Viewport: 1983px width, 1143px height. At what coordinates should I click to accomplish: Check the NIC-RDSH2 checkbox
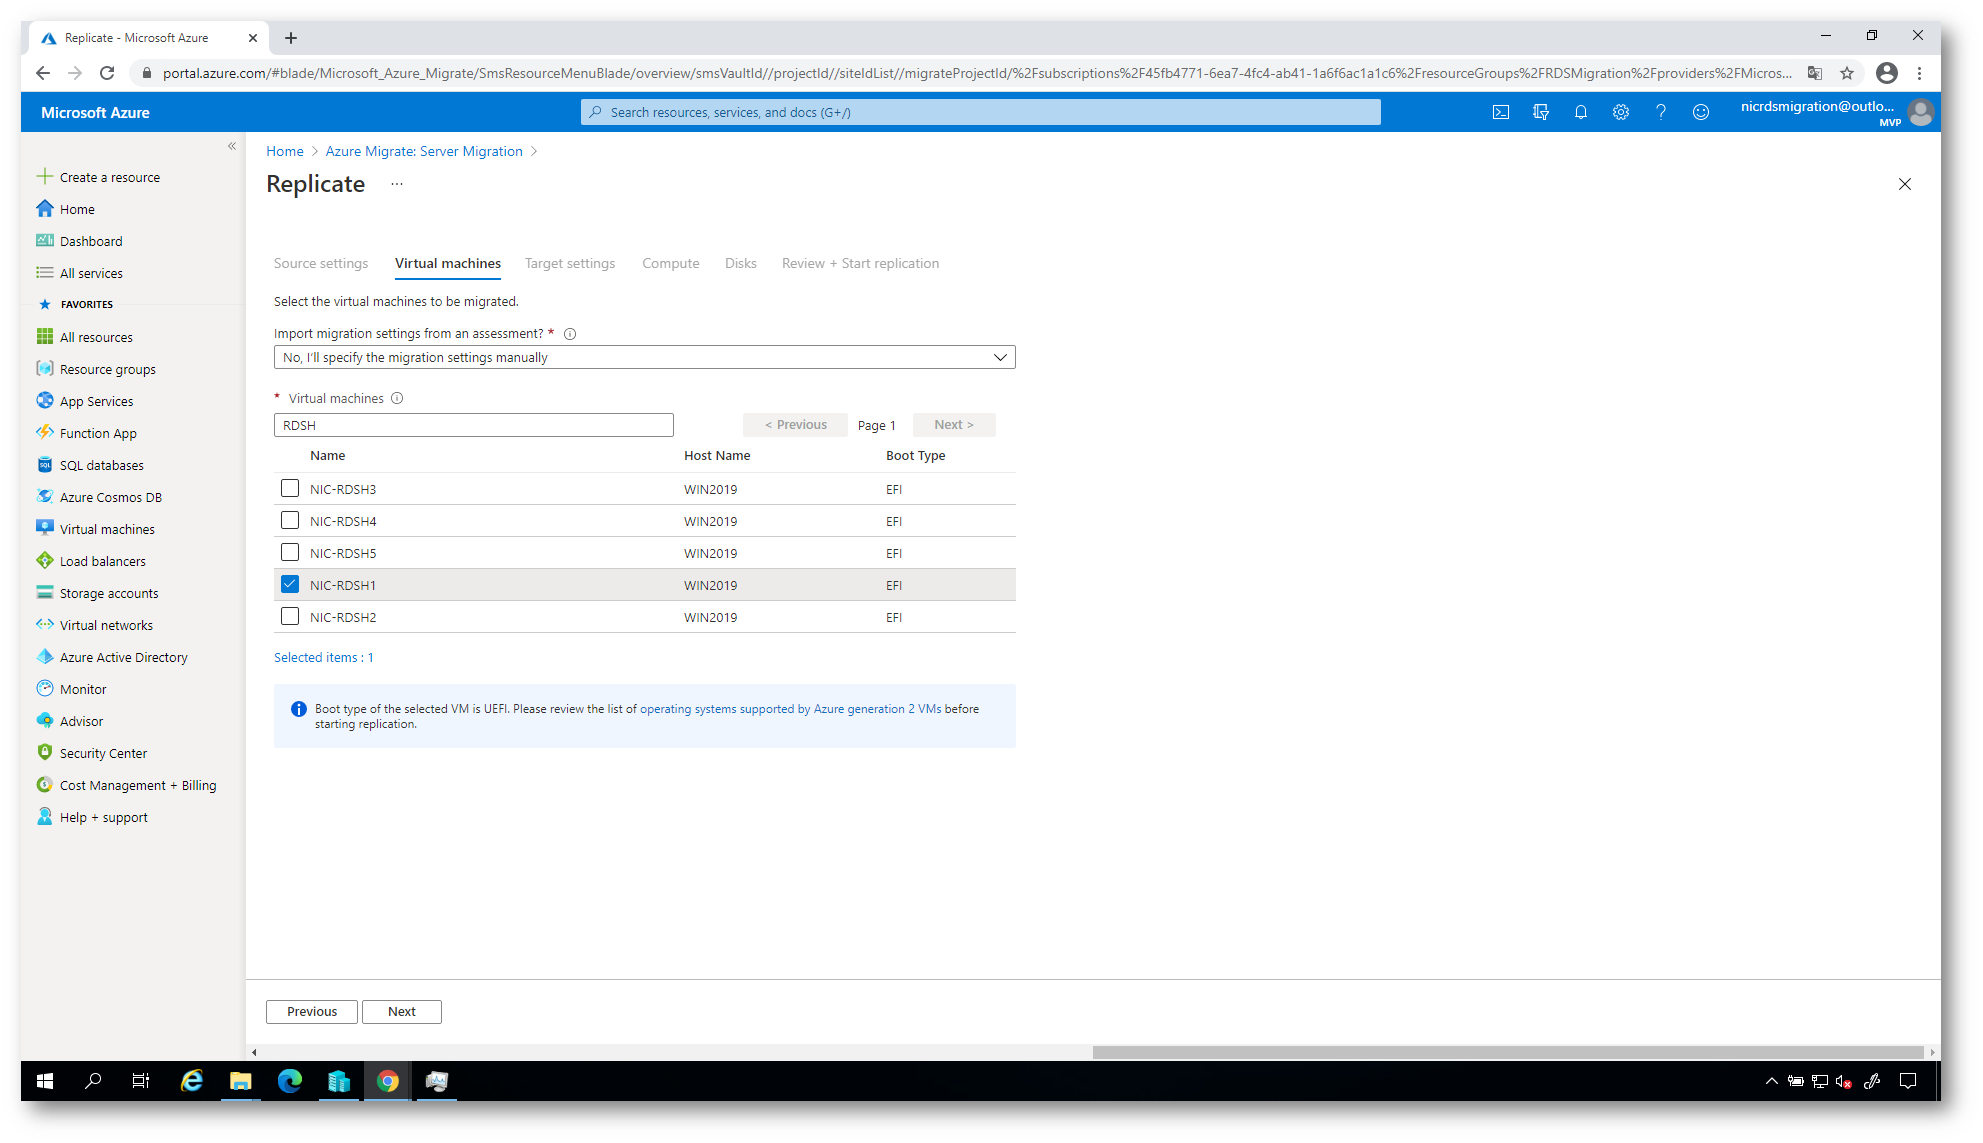pos(290,616)
